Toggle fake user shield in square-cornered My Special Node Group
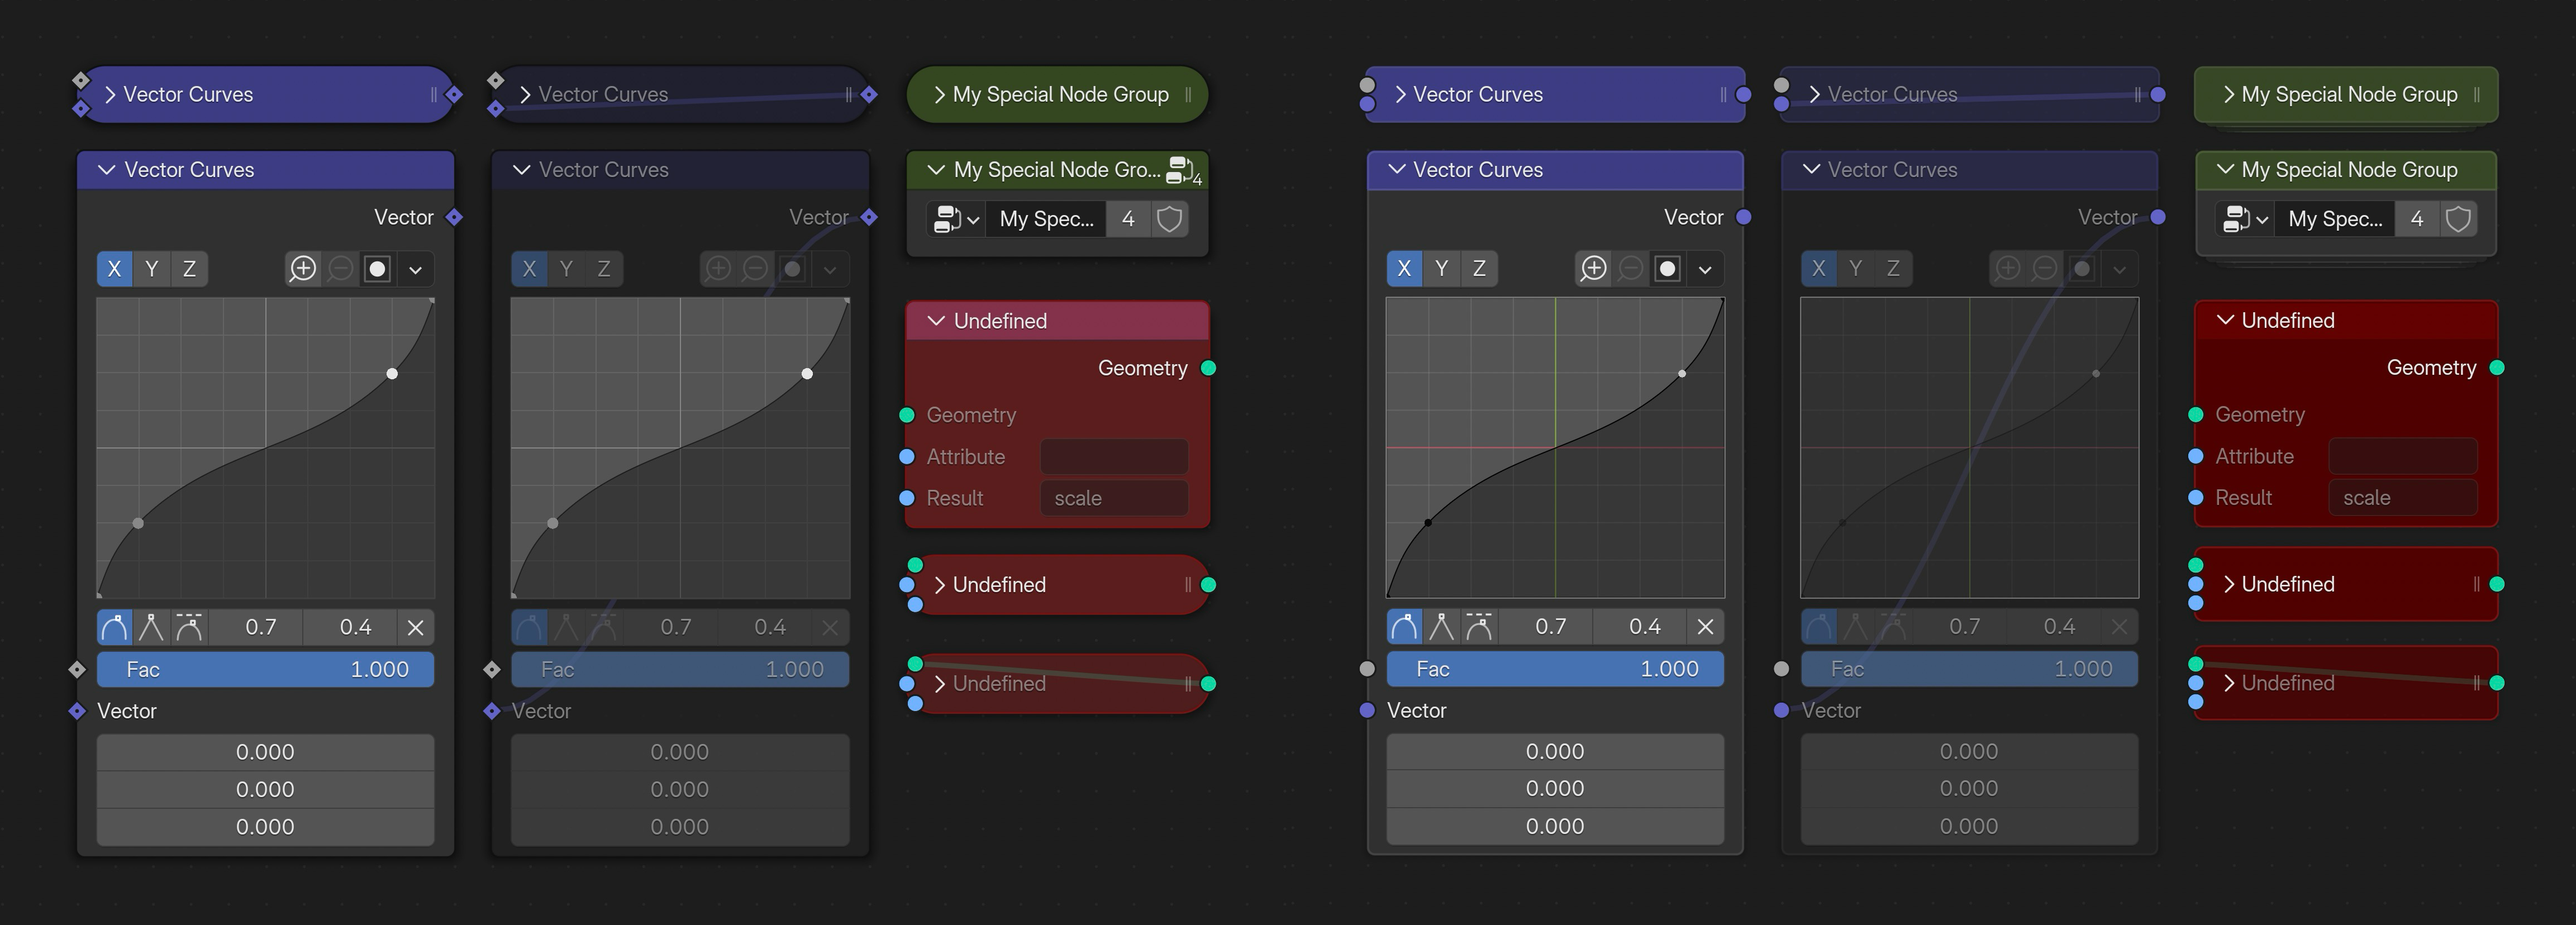This screenshot has width=2576, height=925. click(2458, 219)
